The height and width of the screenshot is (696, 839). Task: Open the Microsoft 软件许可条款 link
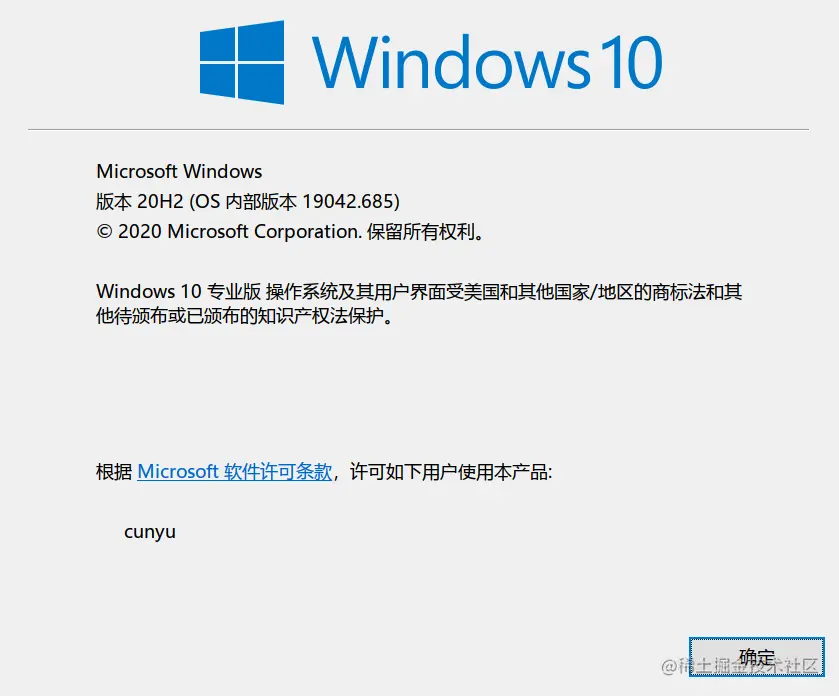point(234,472)
